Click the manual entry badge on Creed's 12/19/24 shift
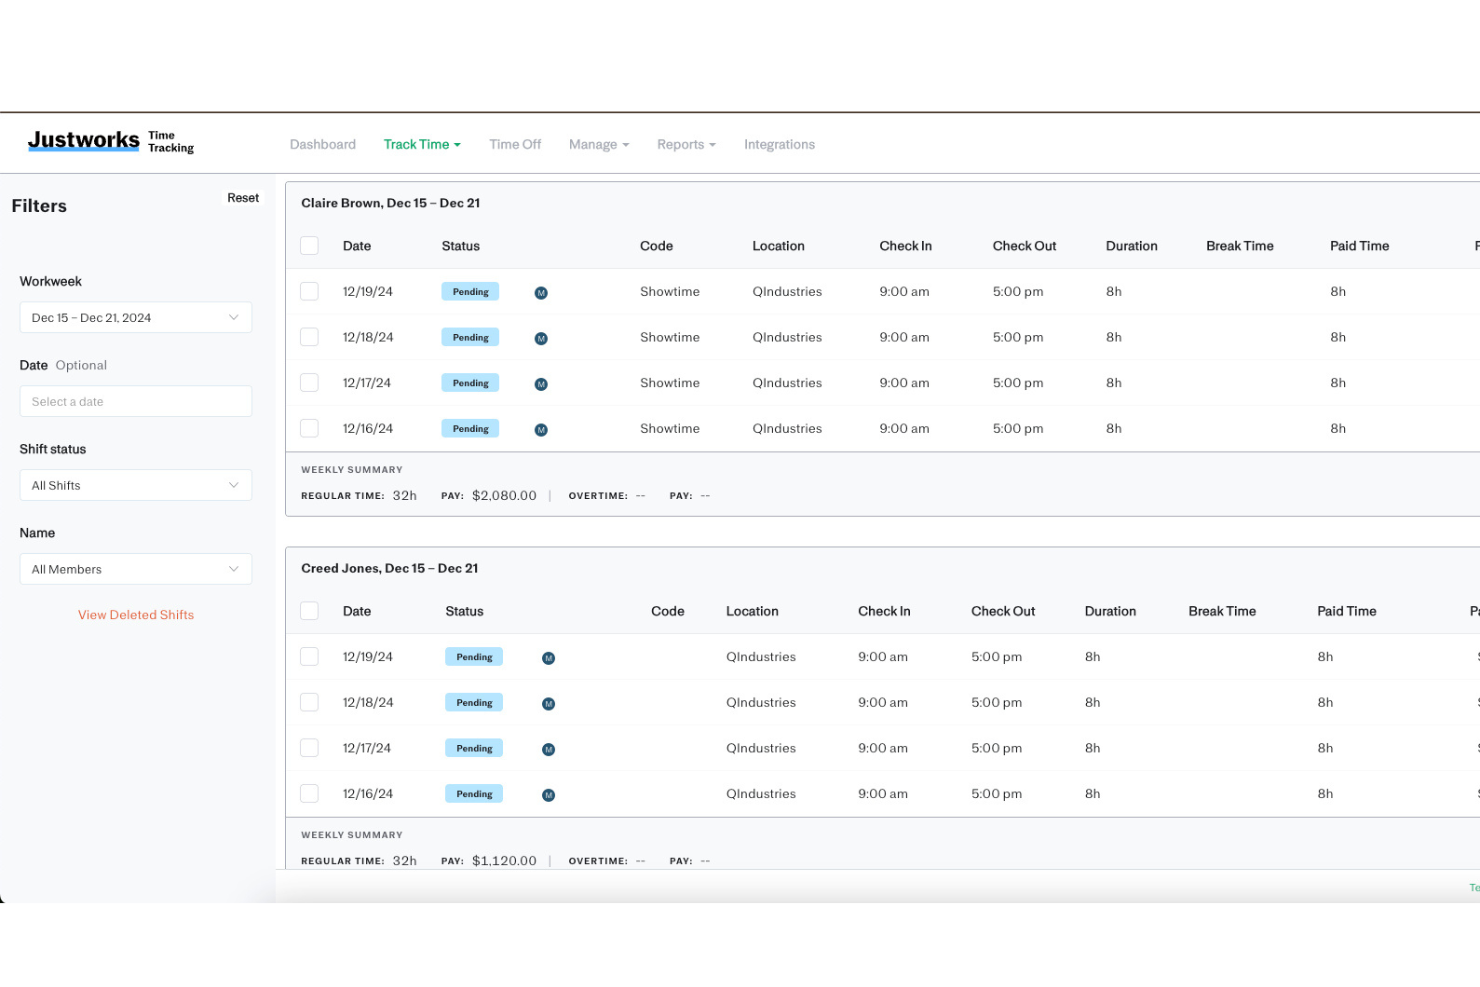The width and height of the screenshot is (1480, 987). pos(548,657)
